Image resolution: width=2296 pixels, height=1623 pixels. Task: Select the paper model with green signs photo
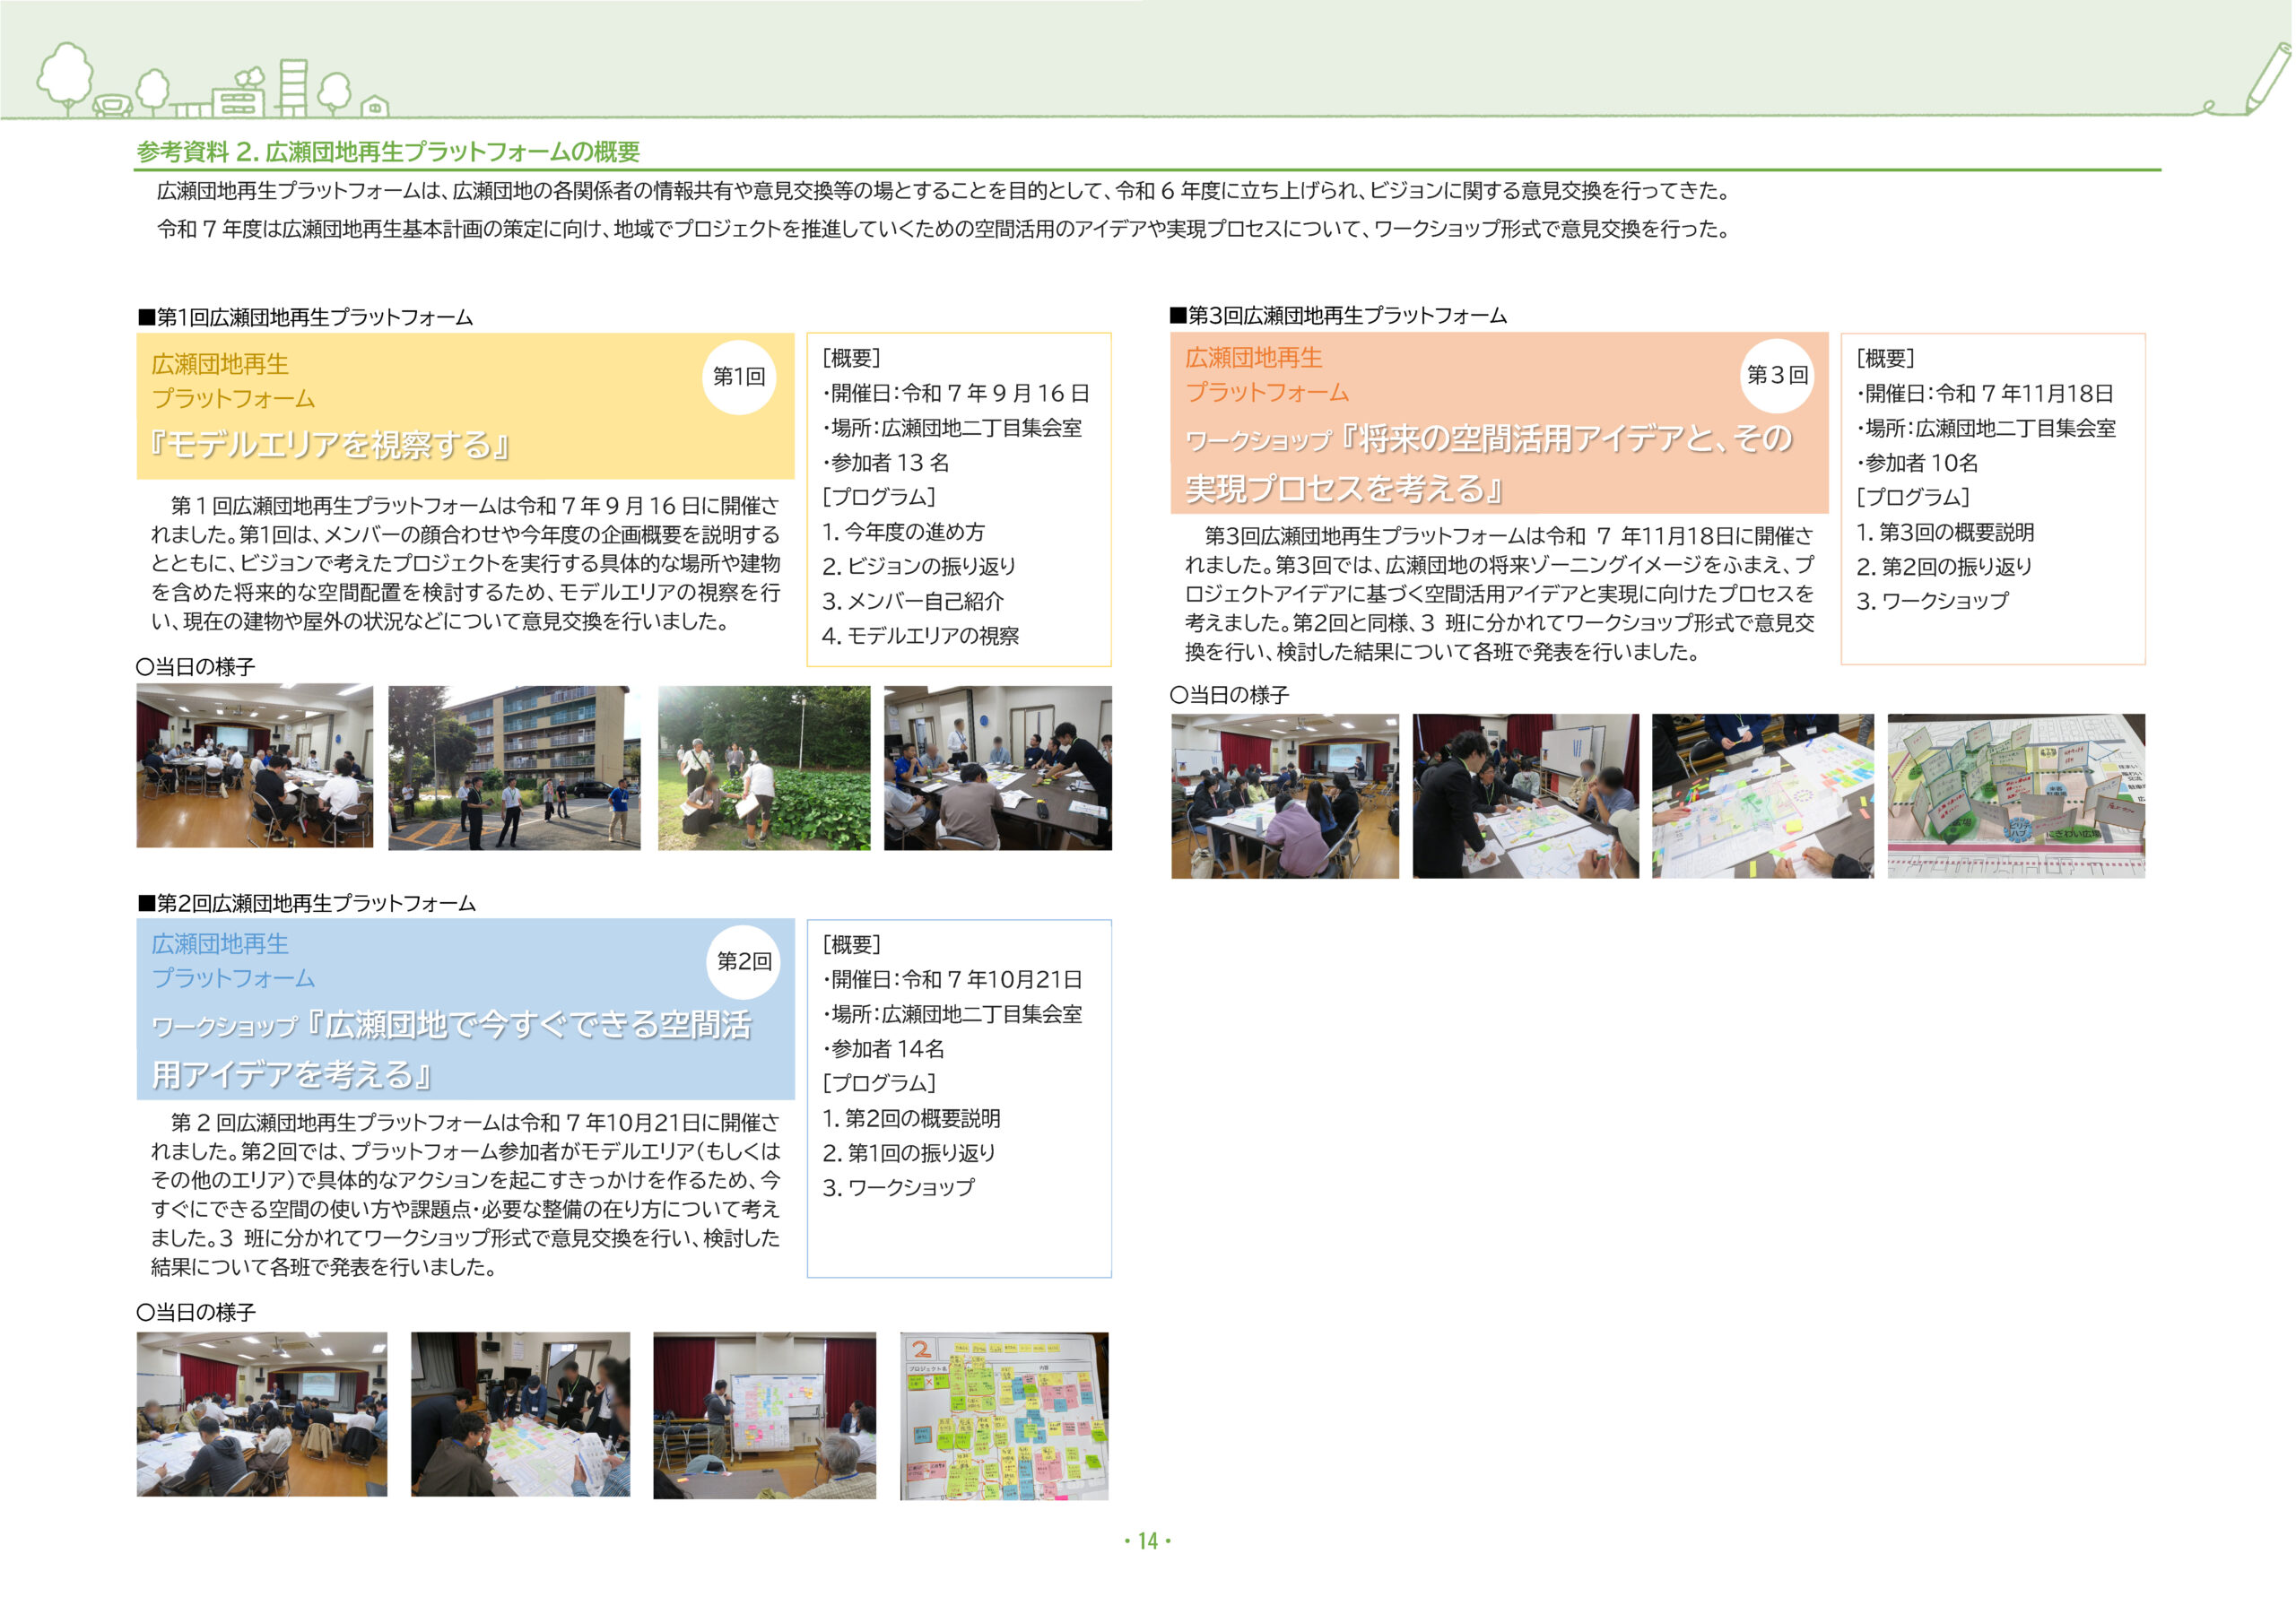[2016, 796]
